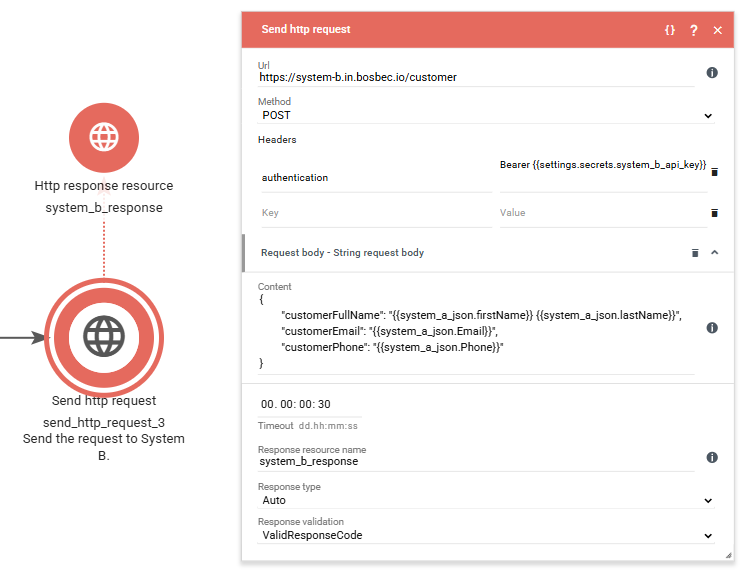Click the Timeout duration field
The width and height of the screenshot is (747, 573).
[309, 404]
